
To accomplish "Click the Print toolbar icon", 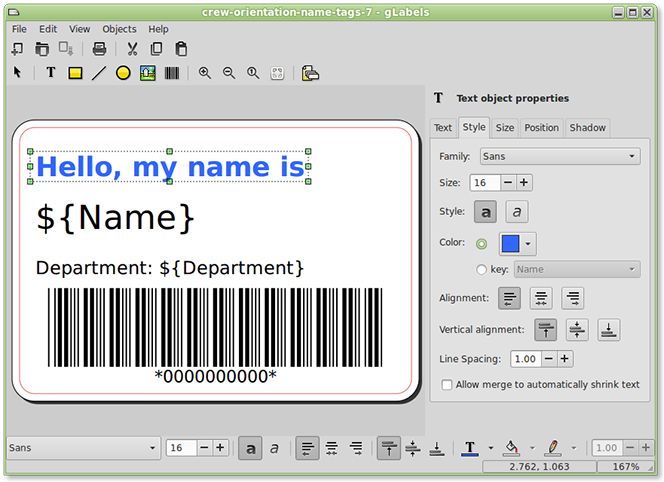I will pyautogui.click(x=100, y=49).
